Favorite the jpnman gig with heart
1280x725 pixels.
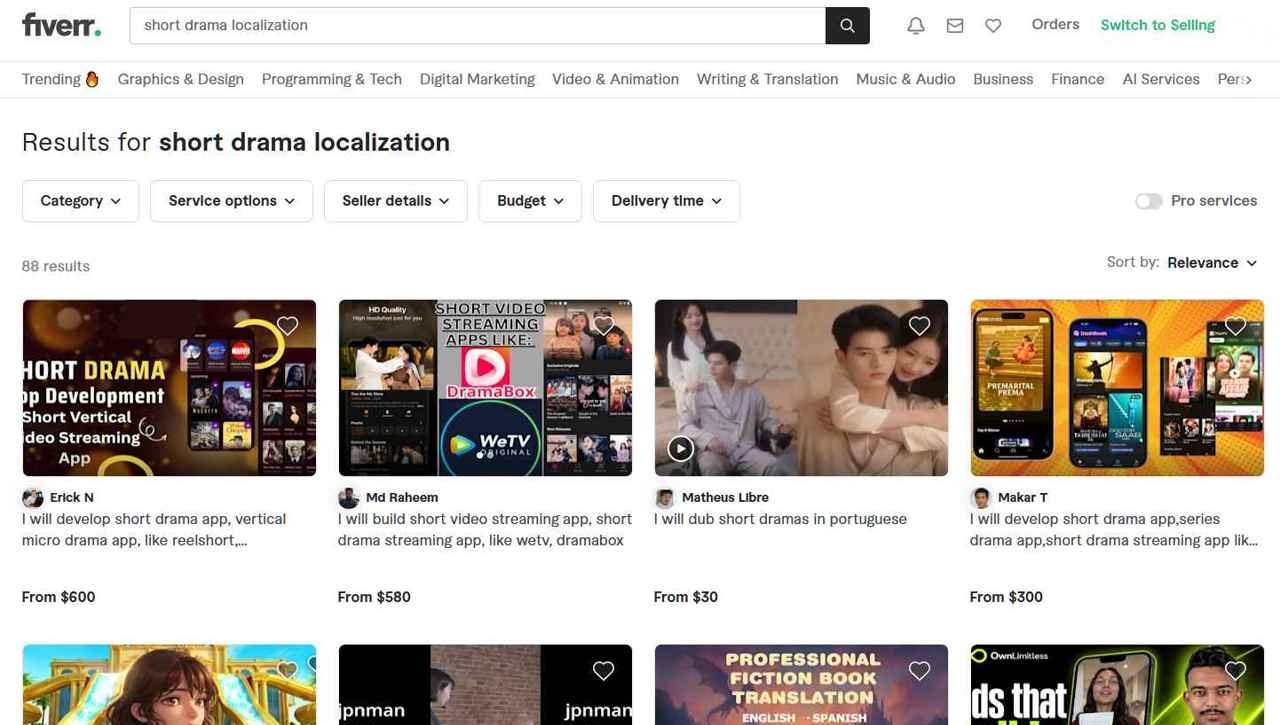tap(604, 670)
